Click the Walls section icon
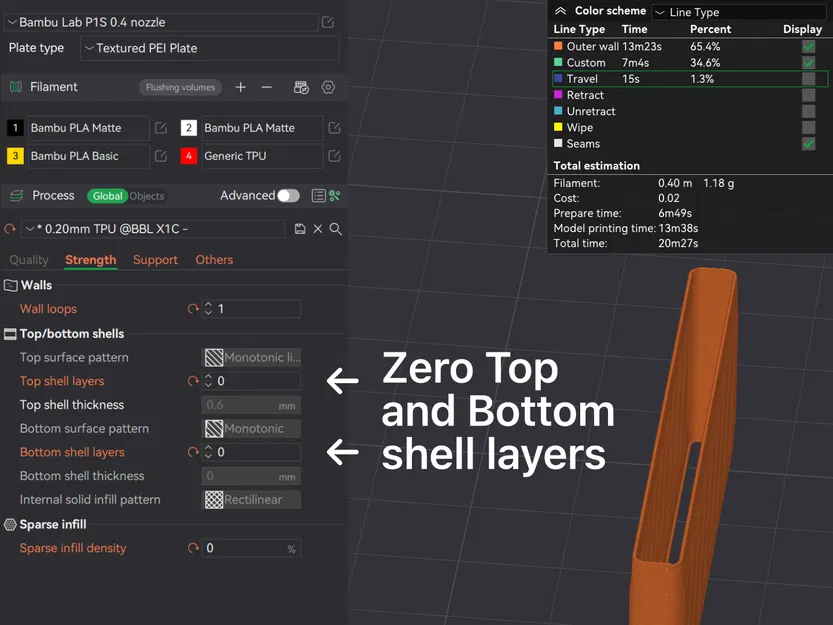The image size is (833, 625). (x=11, y=285)
